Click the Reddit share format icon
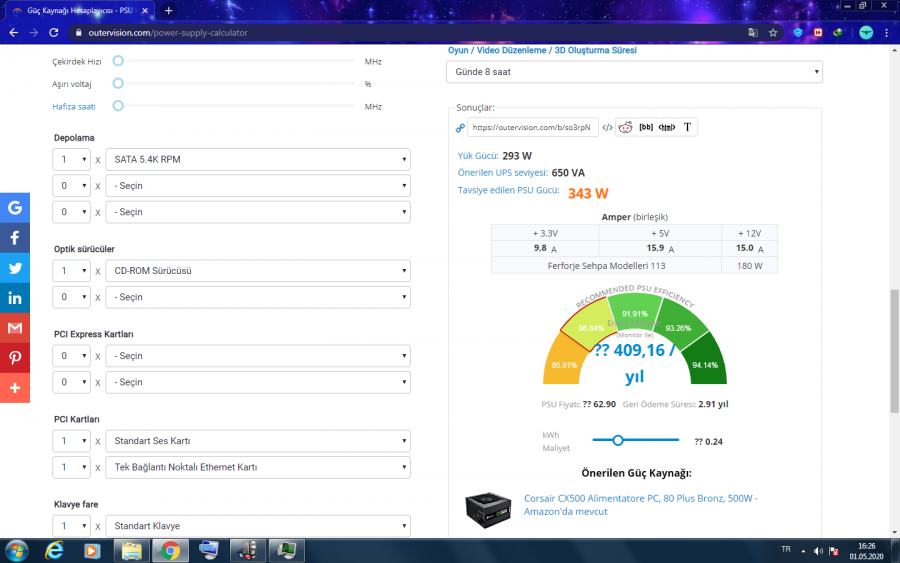This screenshot has height=563, width=900. tap(625, 127)
